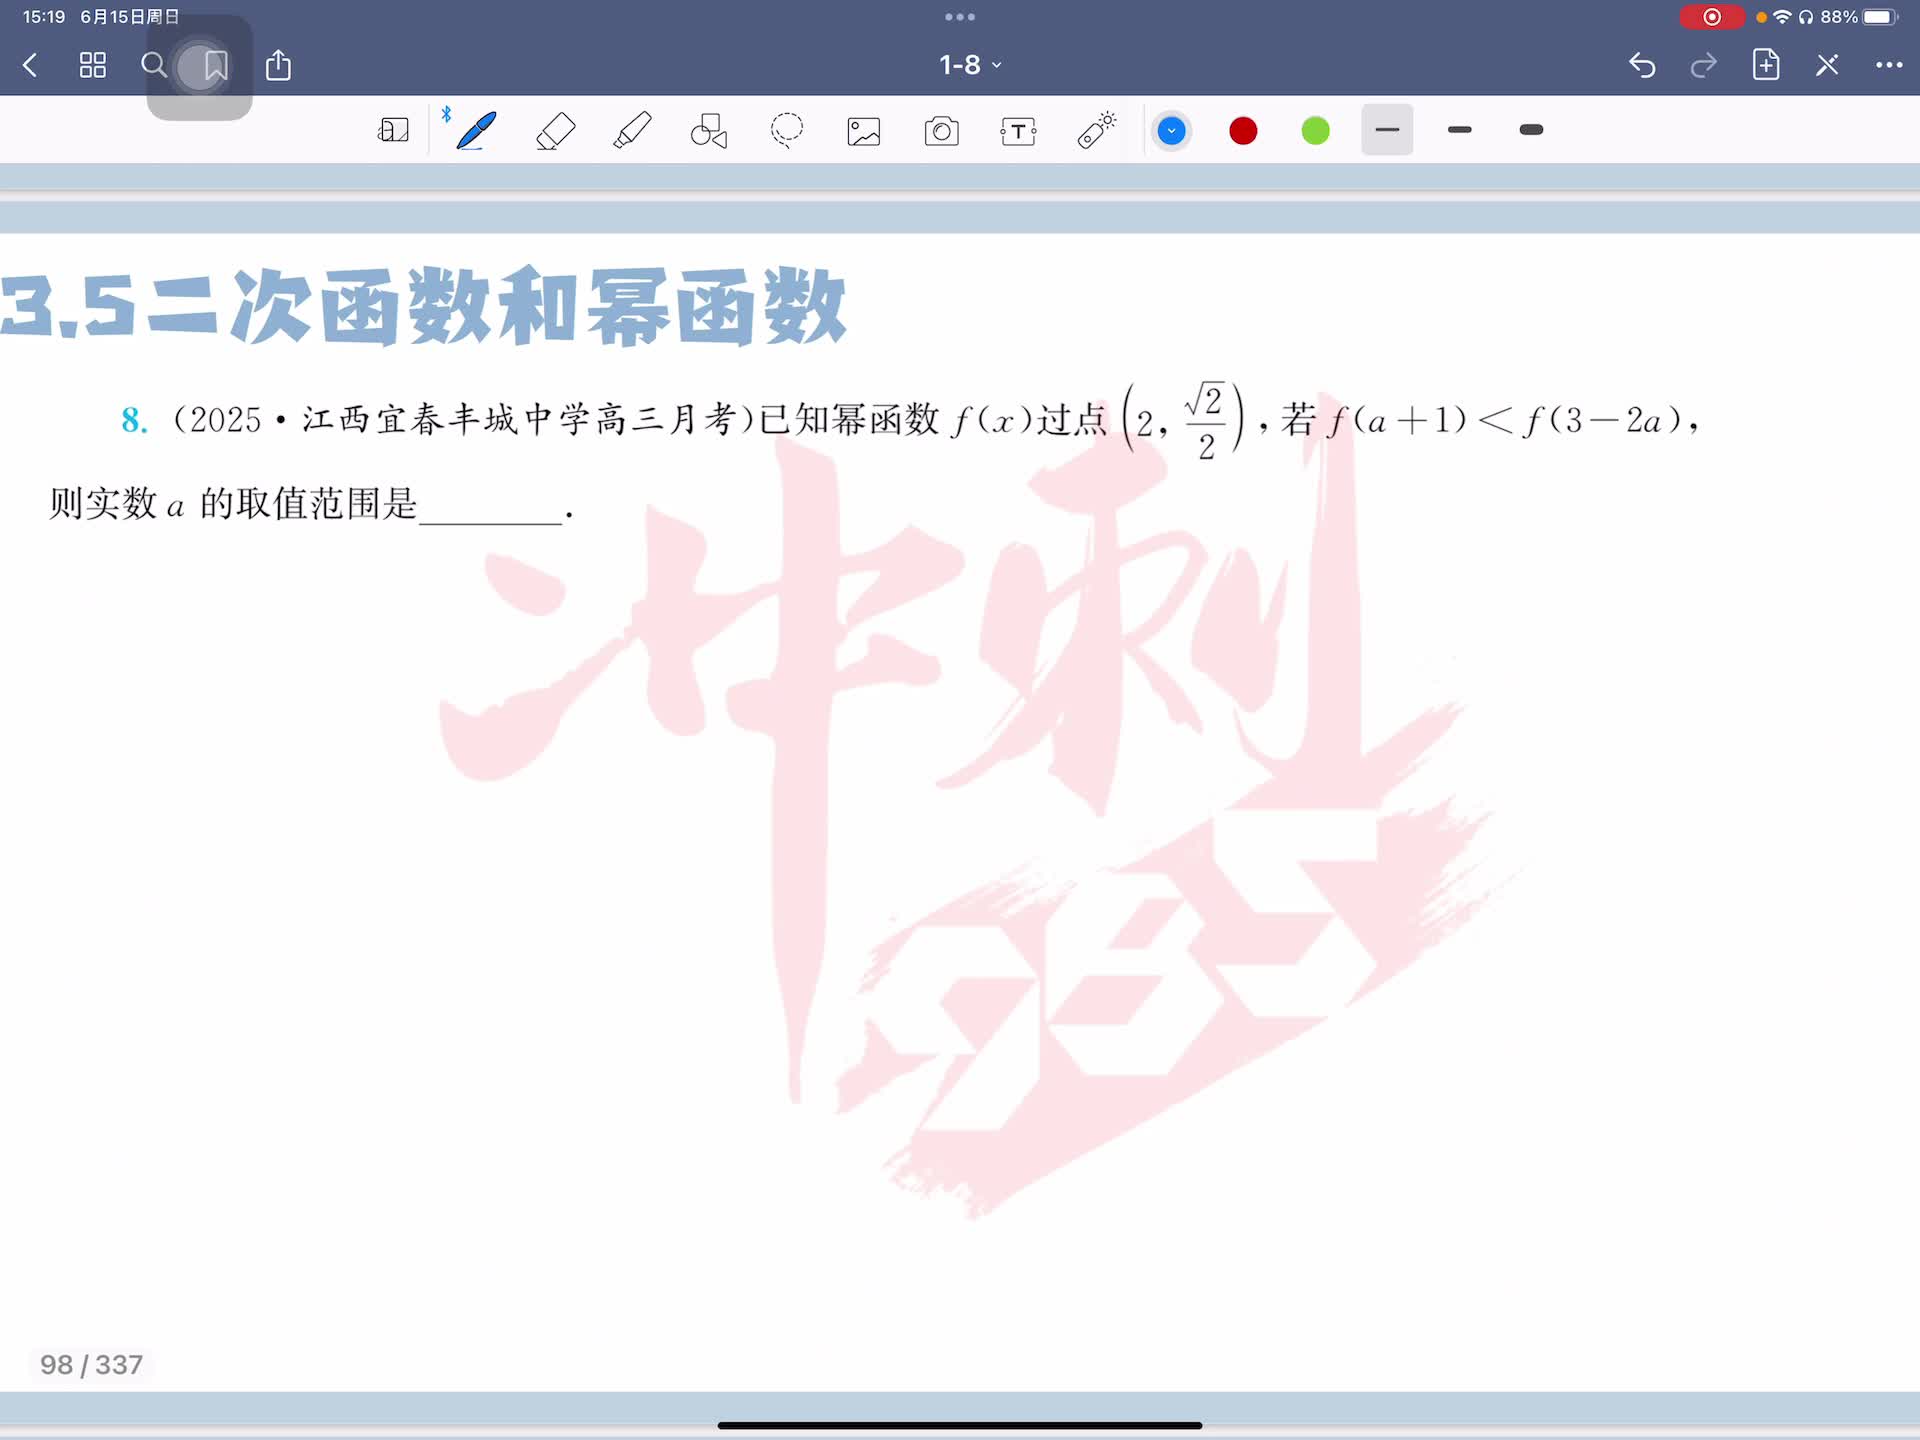The image size is (1920, 1440).
Task: Open the camera tool
Action: click(941, 131)
